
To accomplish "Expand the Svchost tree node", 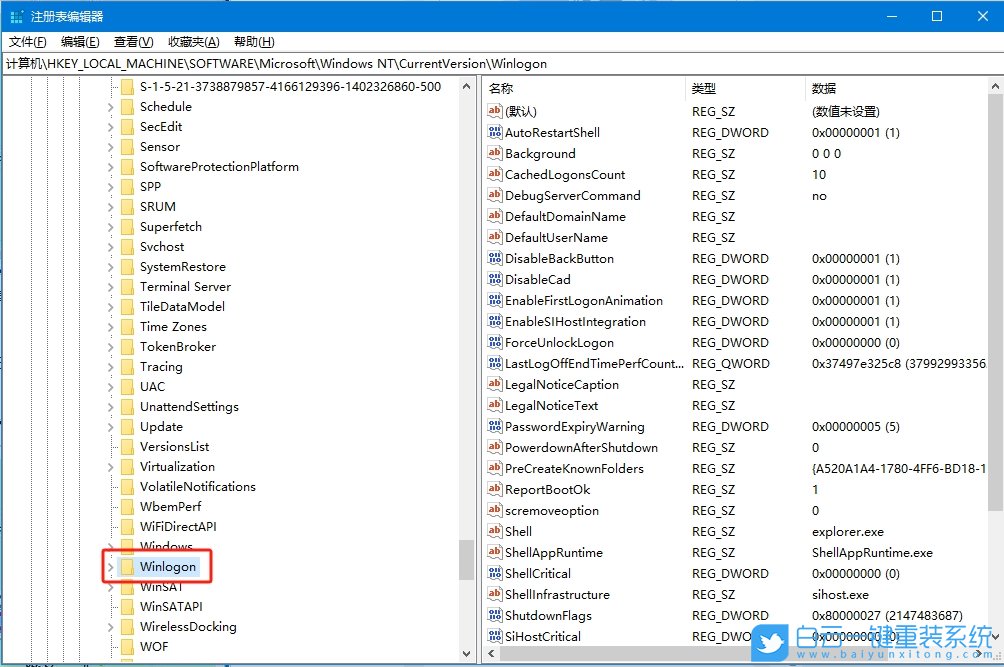I will (110, 246).
